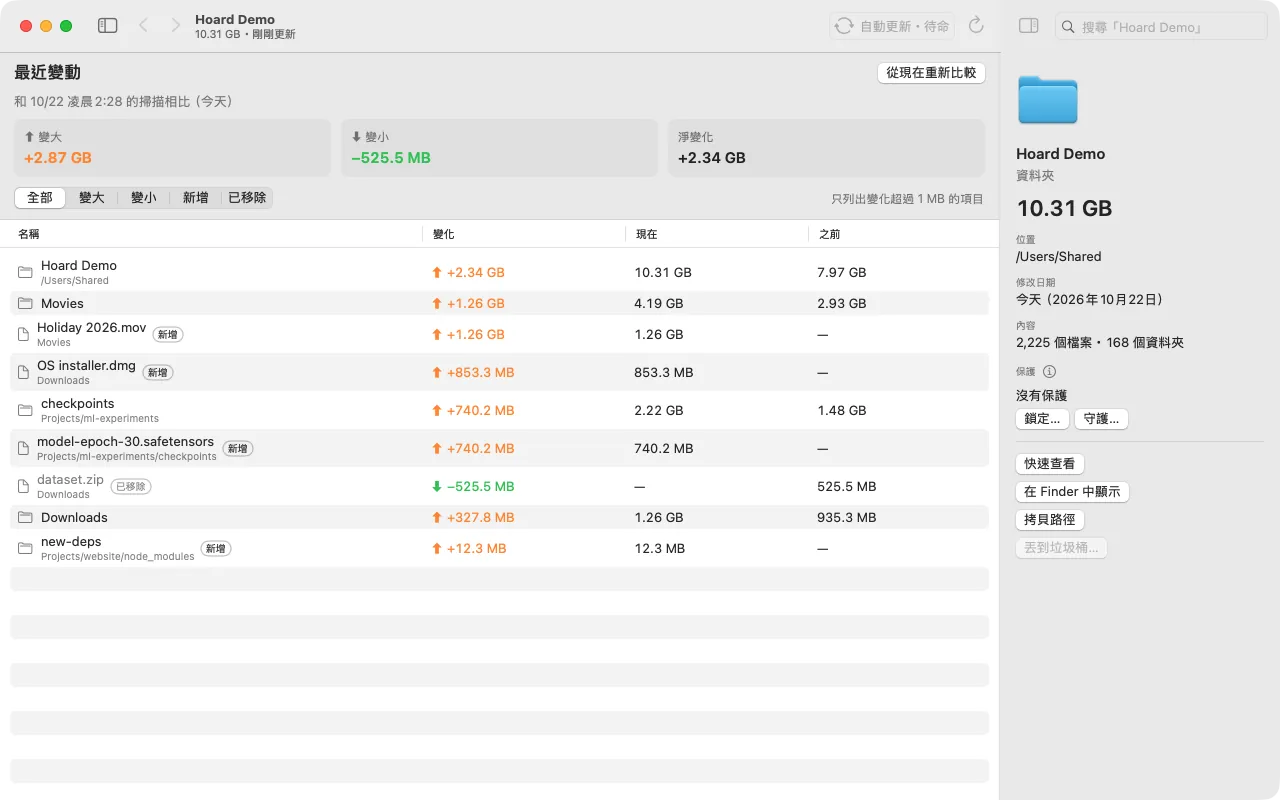Click the refresh scan arrow icon
The image size is (1280, 800).
(977, 26)
